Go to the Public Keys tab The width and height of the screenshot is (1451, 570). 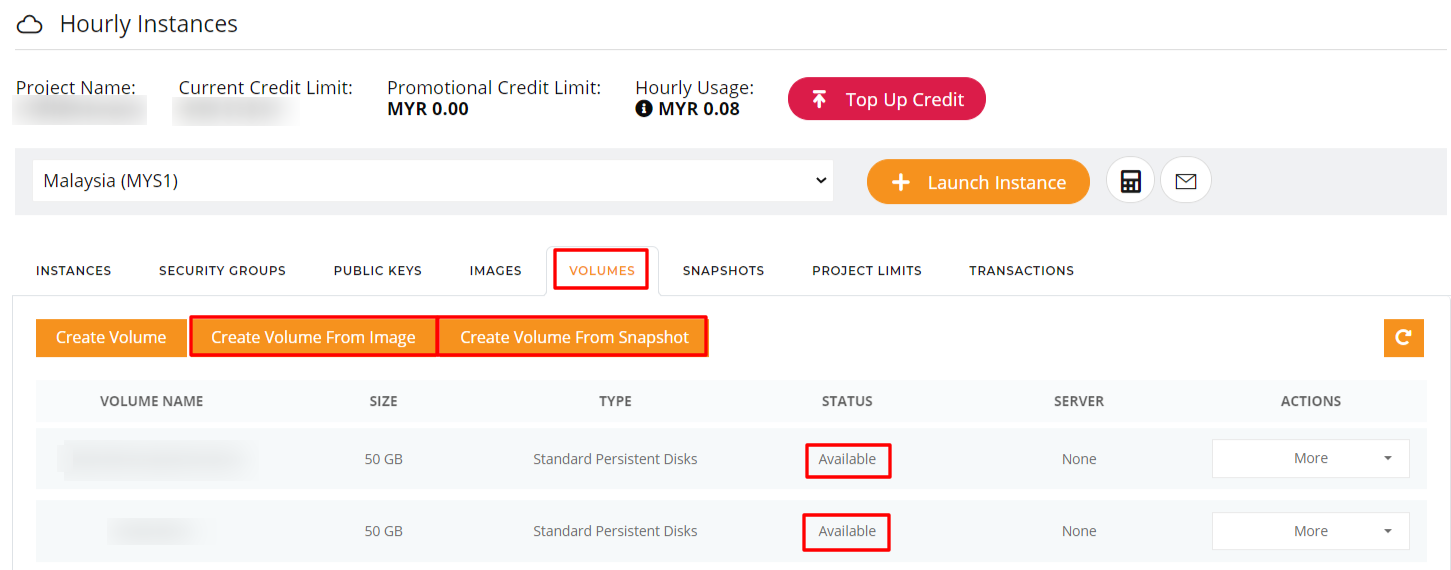coord(378,271)
